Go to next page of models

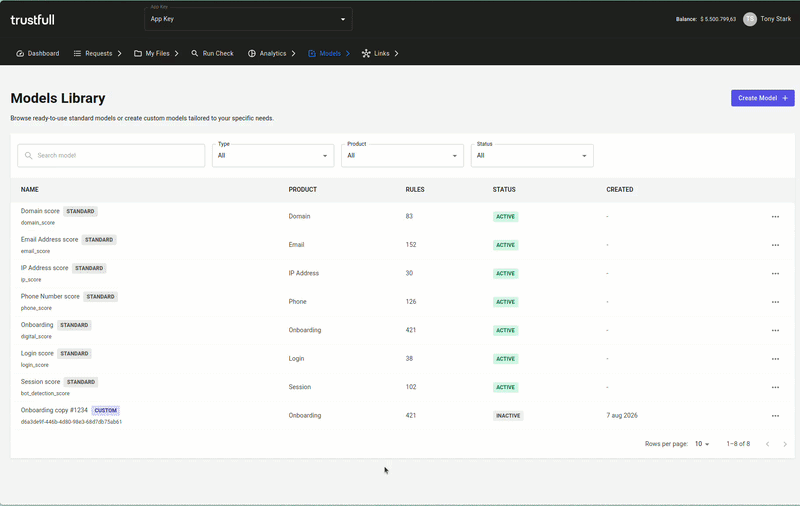click(785, 444)
